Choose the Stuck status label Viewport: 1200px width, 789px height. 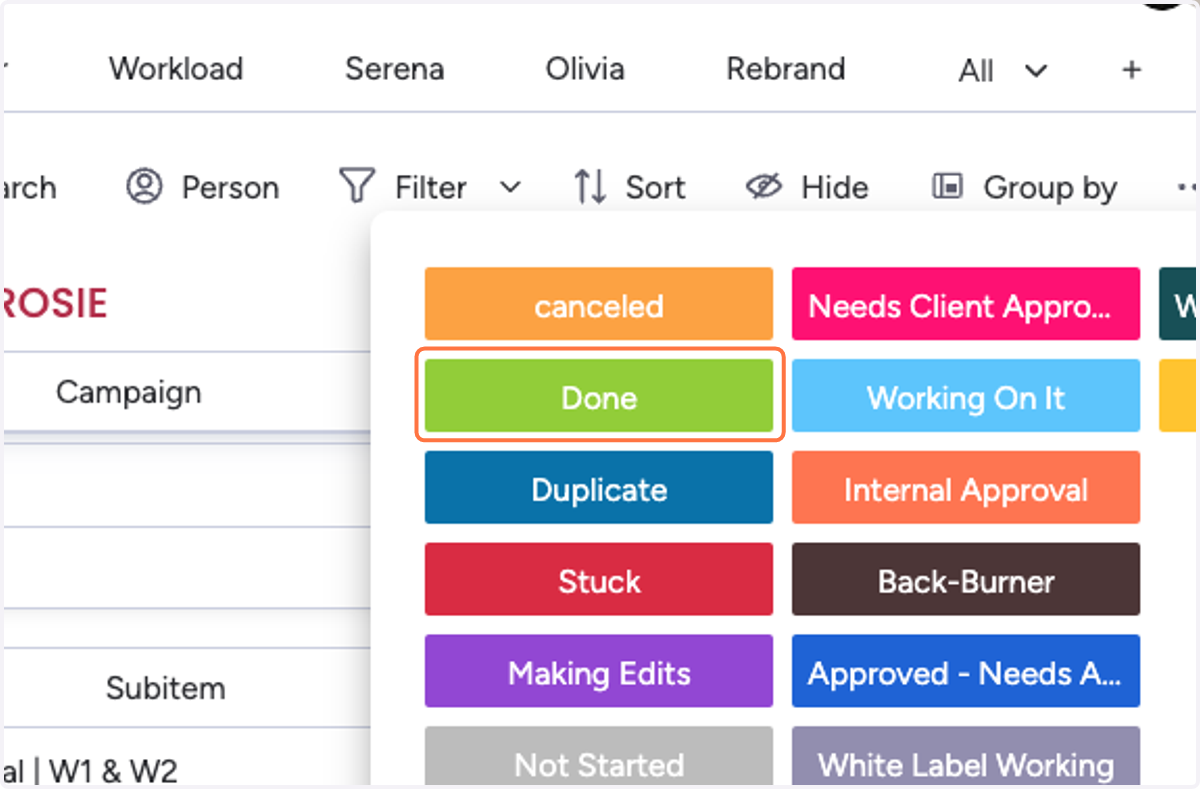click(599, 581)
